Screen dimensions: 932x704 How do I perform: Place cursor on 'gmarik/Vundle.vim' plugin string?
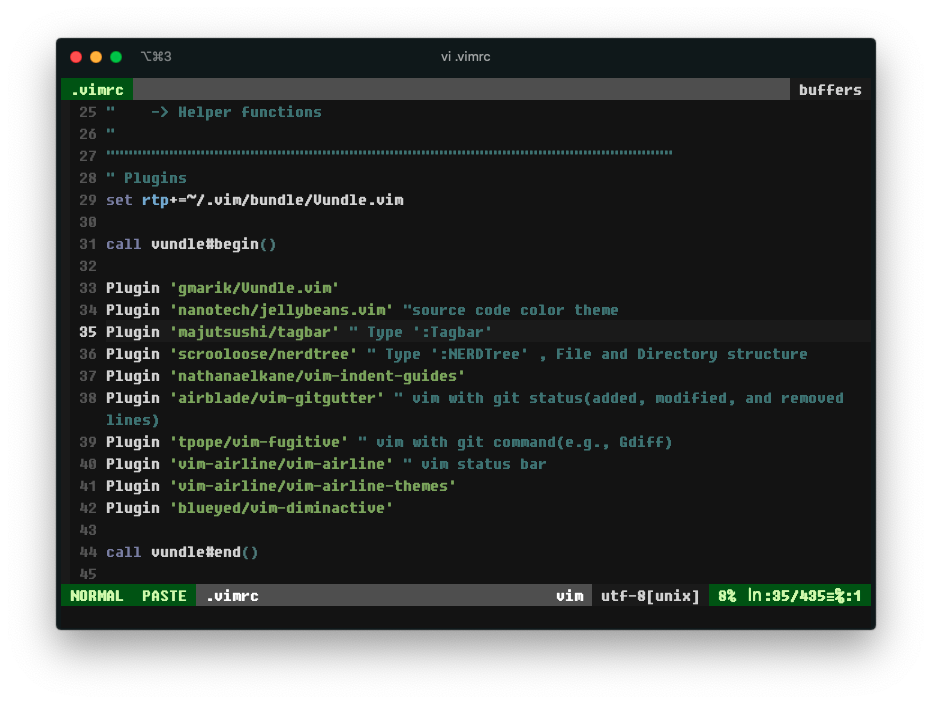pyautogui.click(x=254, y=288)
